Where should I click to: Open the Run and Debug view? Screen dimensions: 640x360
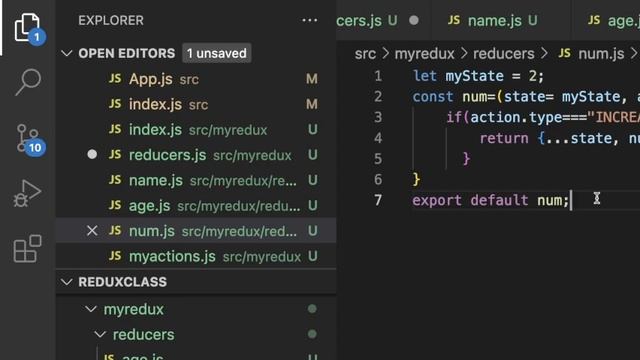click(x=28, y=193)
